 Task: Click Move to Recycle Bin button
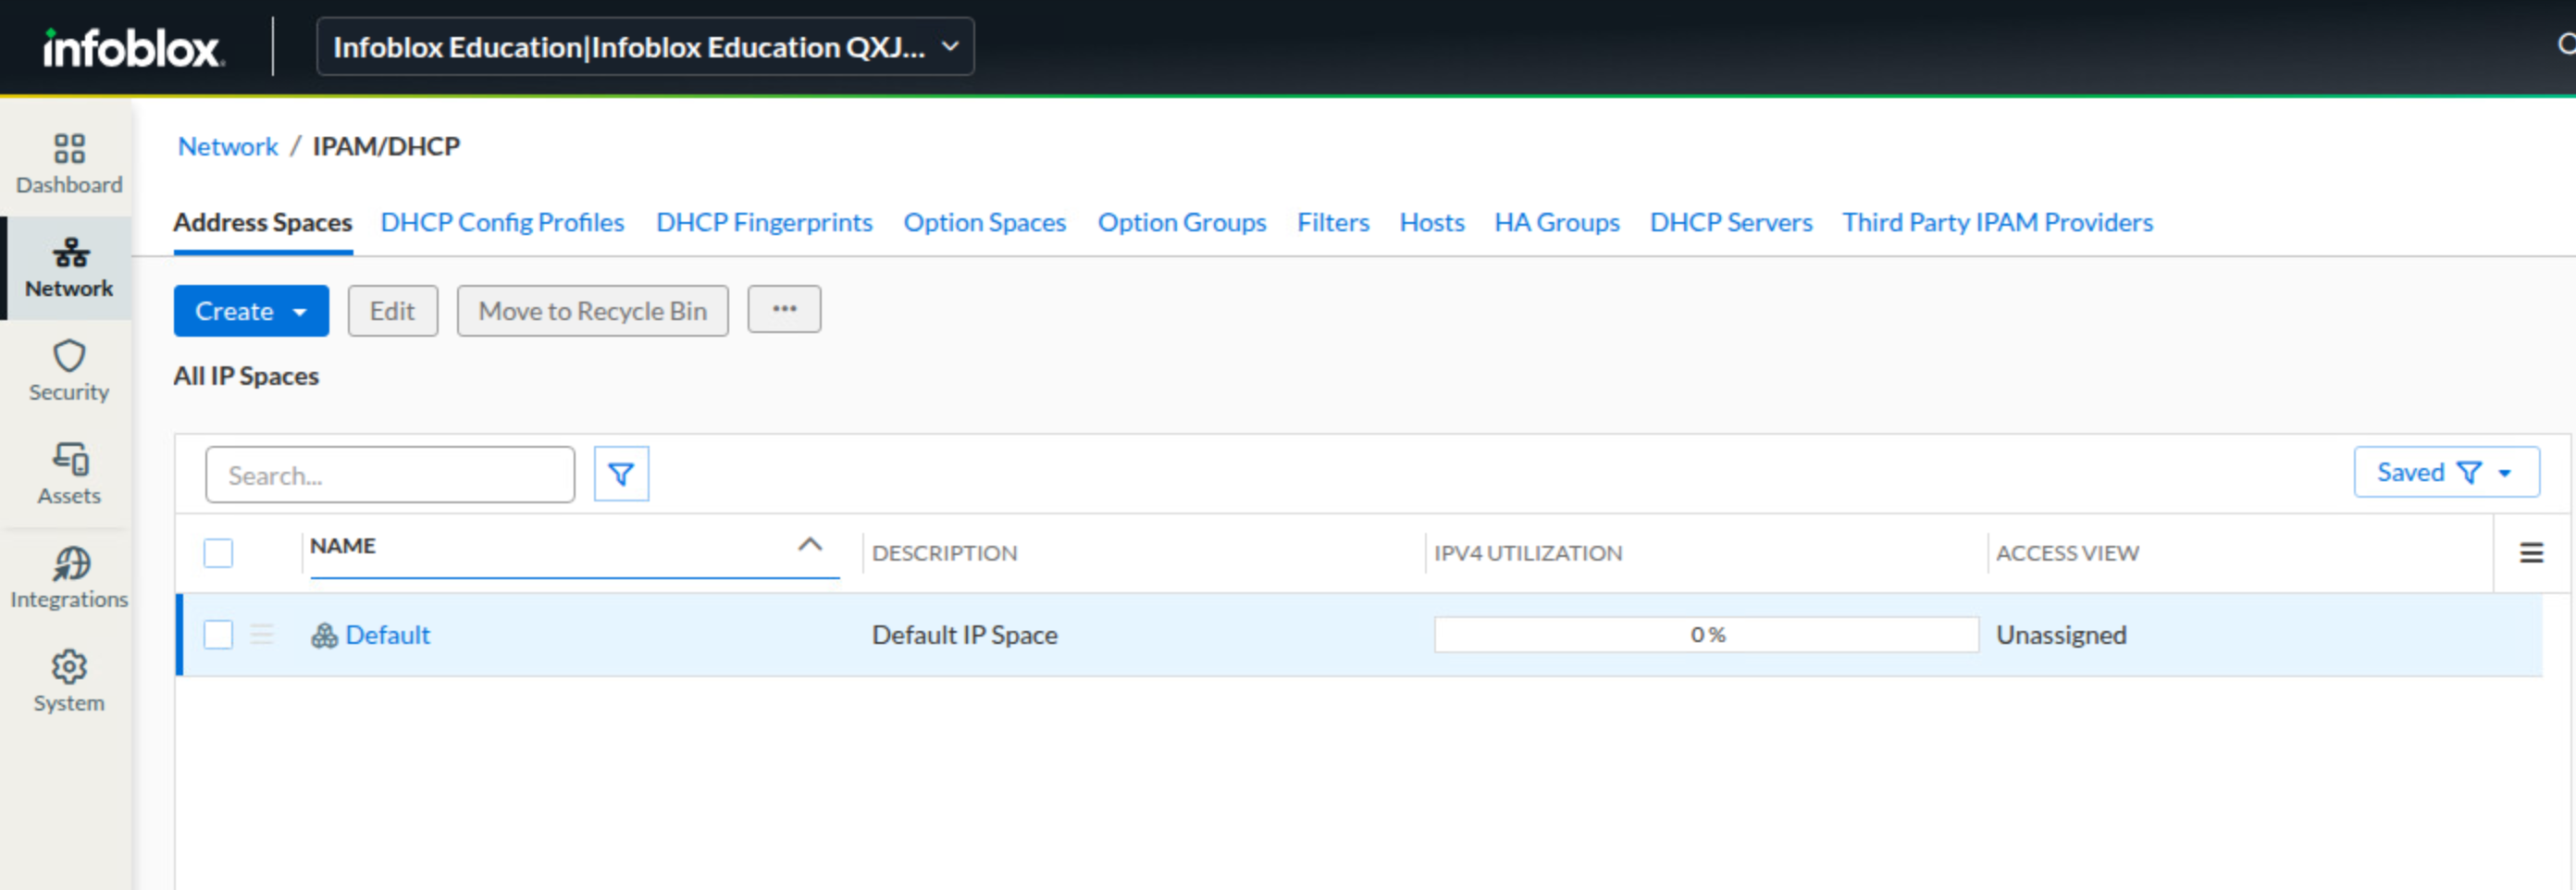[593, 311]
